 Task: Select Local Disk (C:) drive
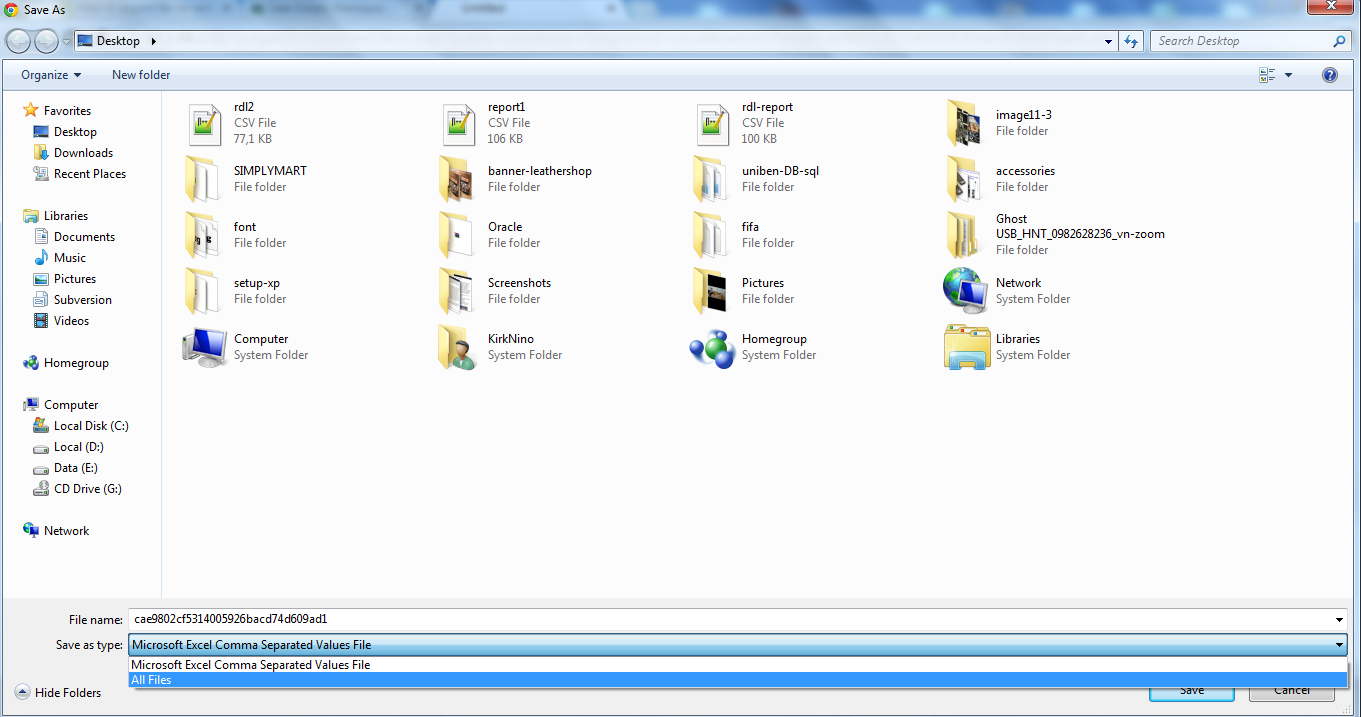coord(91,426)
